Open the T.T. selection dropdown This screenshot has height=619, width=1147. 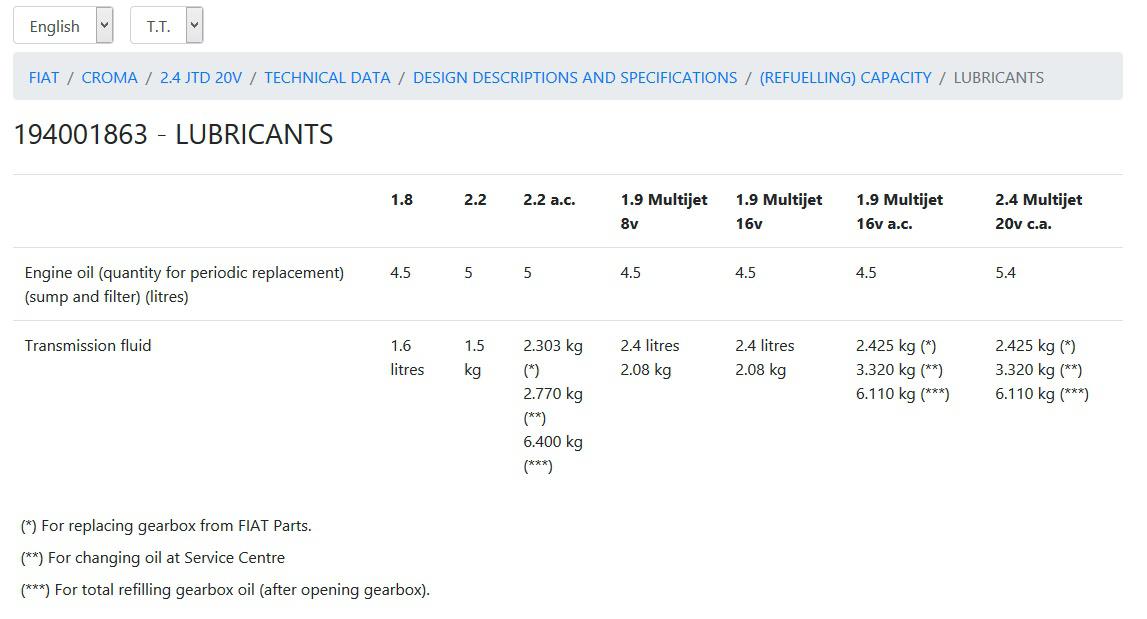(x=166, y=26)
